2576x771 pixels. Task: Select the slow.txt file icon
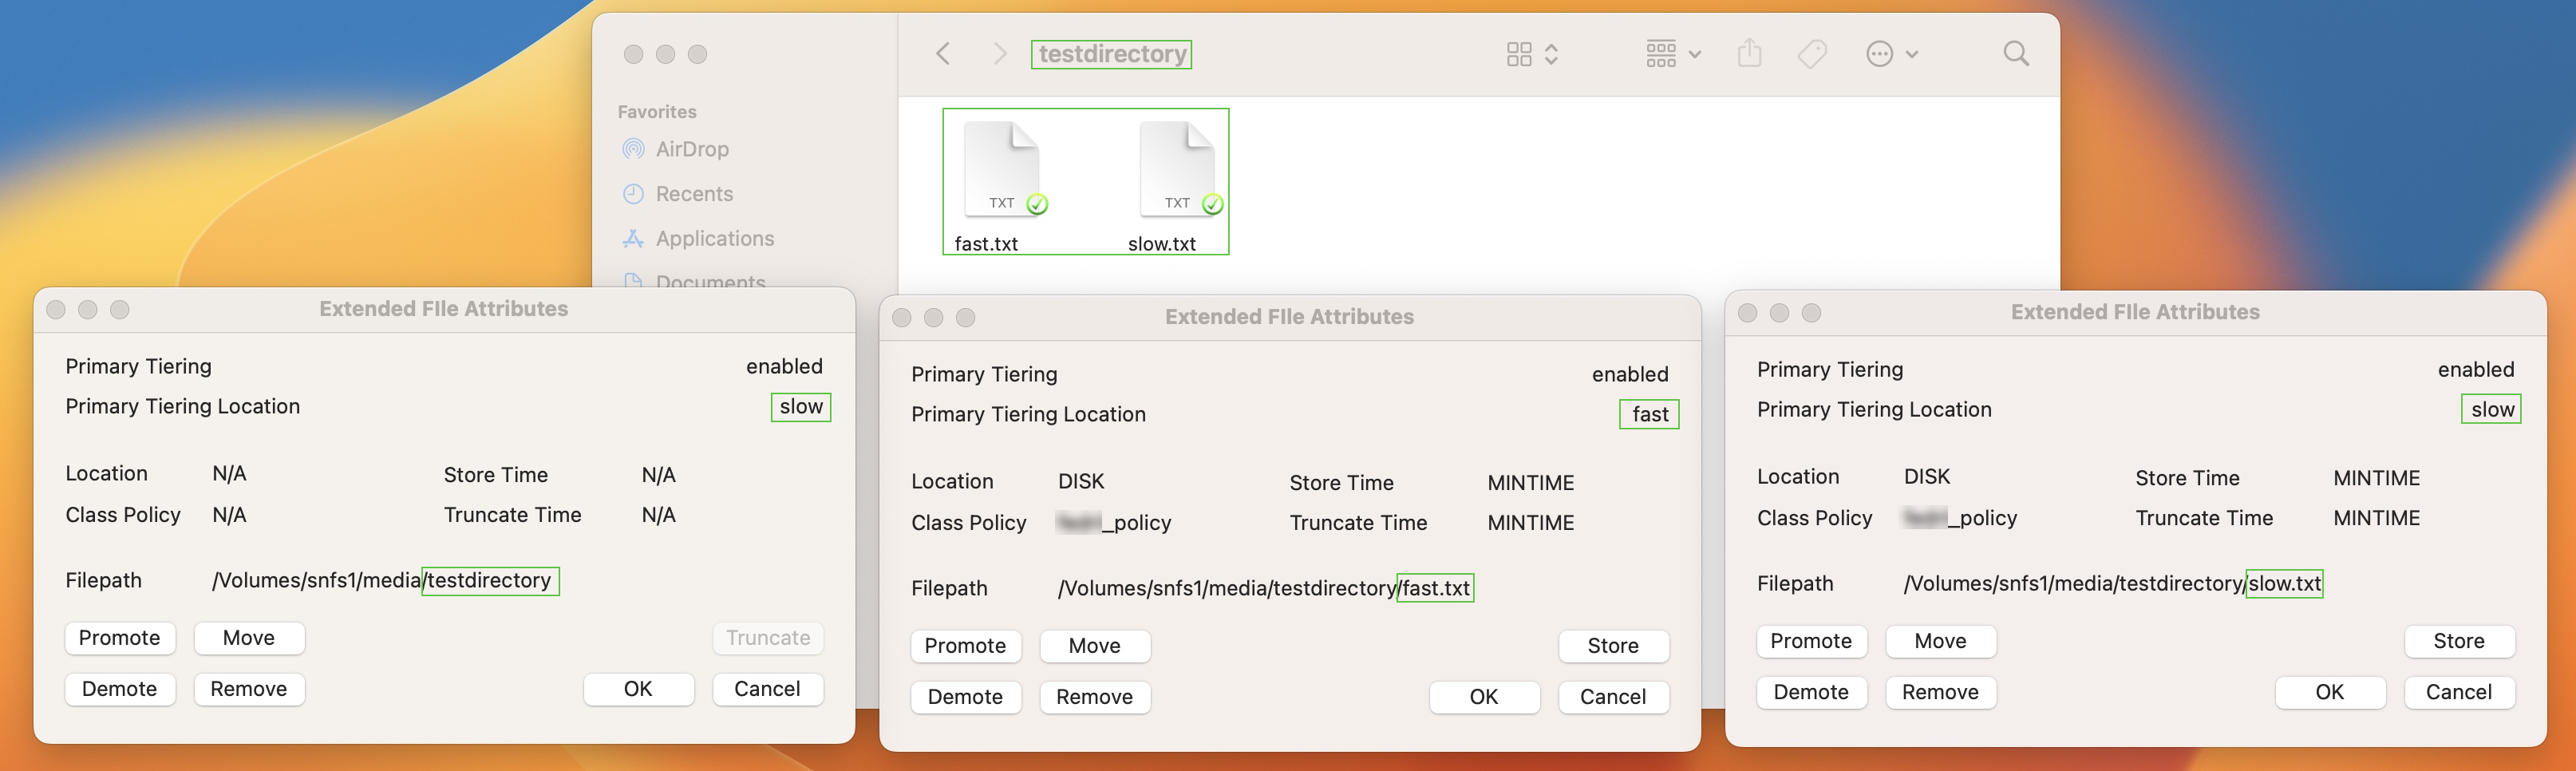(x=1177, y=170)
